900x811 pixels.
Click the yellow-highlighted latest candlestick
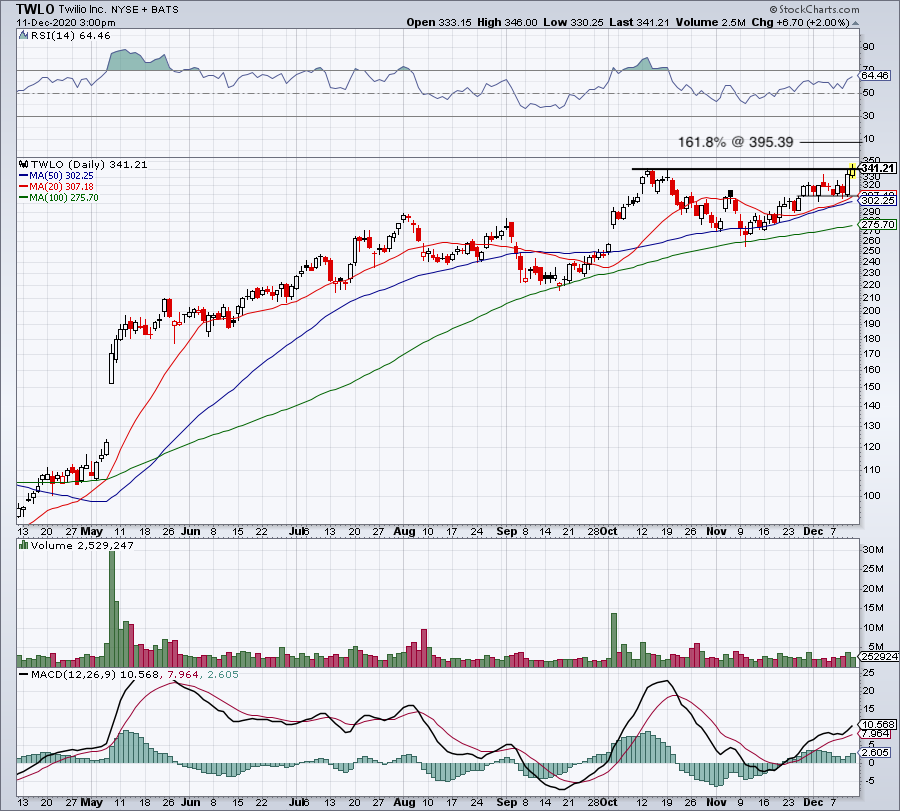pos(853,170)
